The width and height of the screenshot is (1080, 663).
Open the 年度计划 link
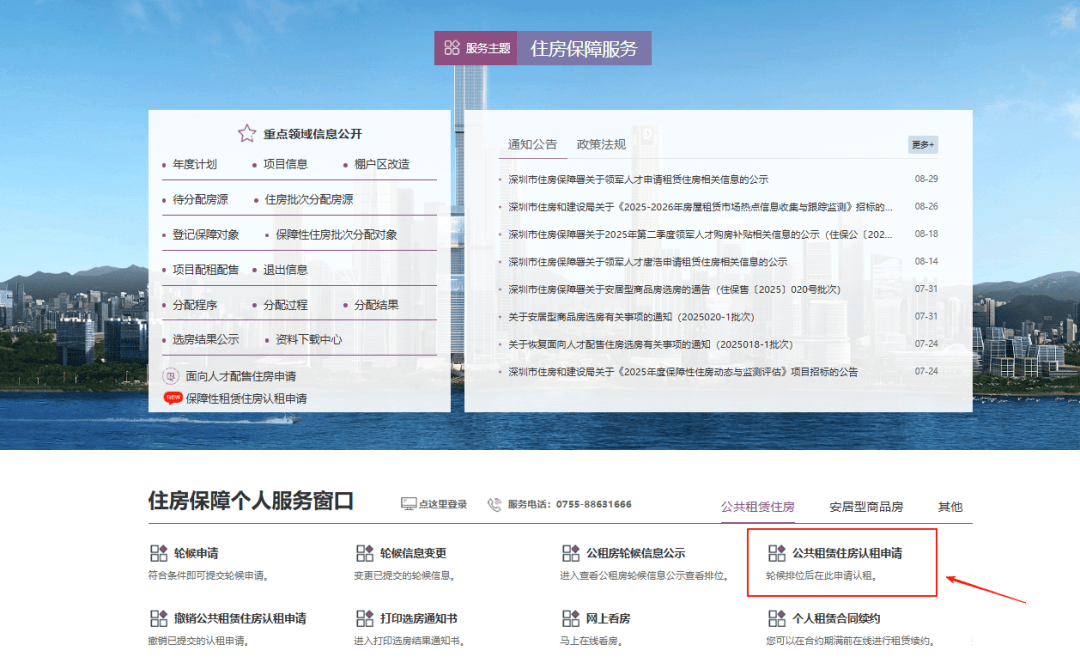pos(196,166)
